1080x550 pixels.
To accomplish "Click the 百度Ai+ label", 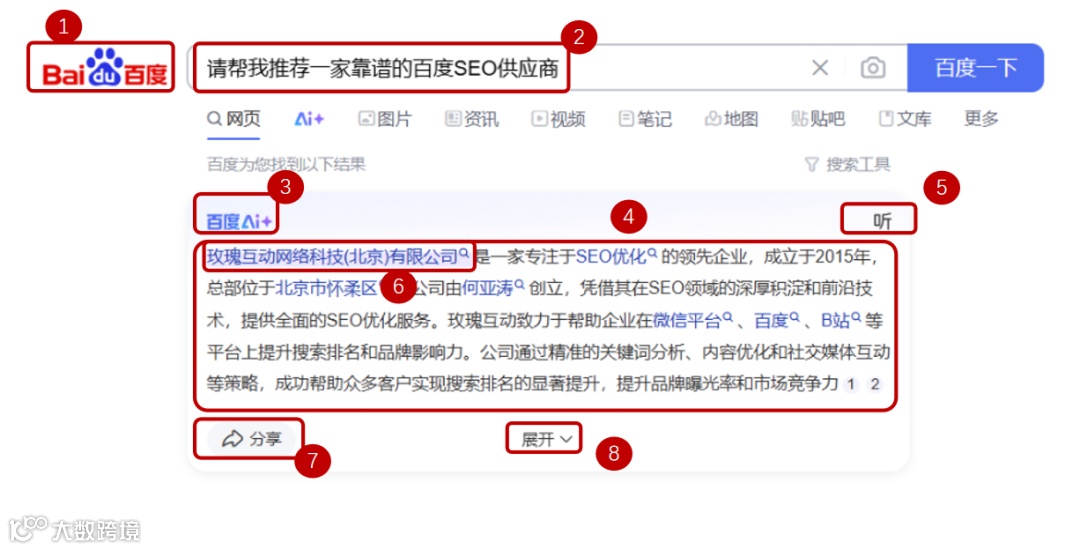I will pyautogui.click(x=239, y=222).
